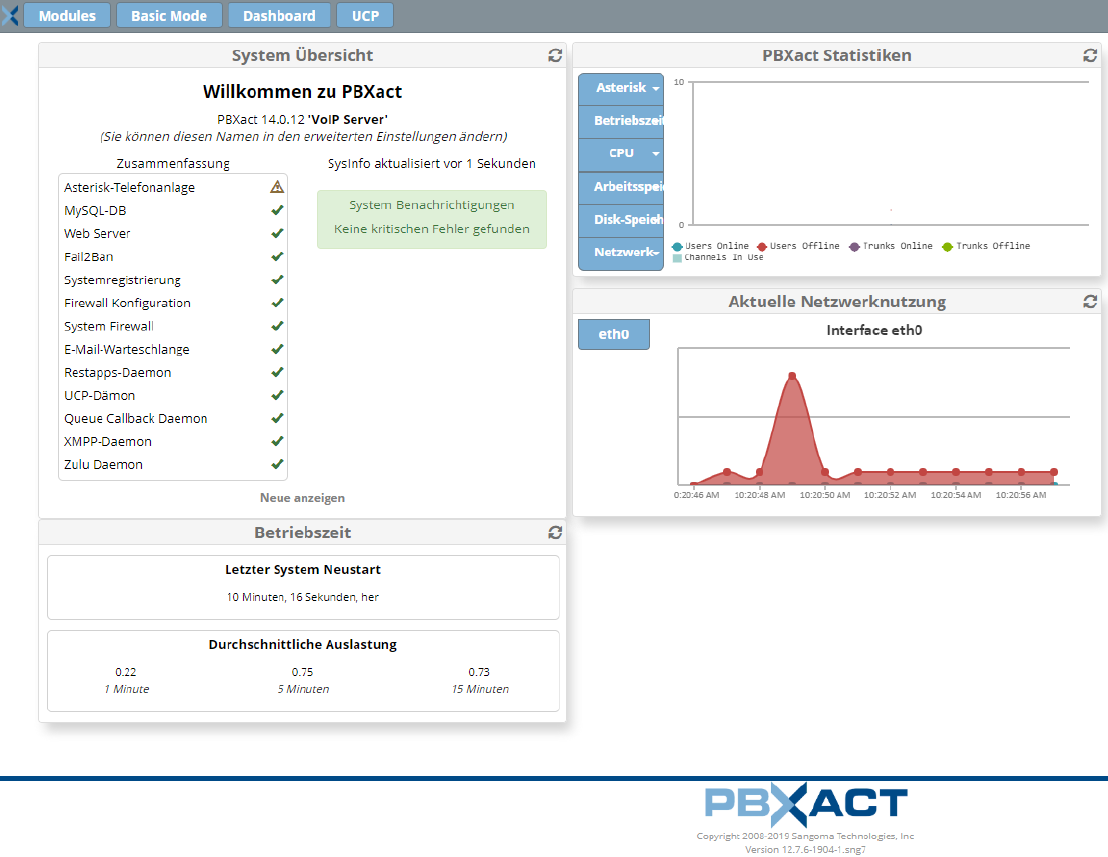1108x857 pixels.
Task: Click the Trunks Offline green legend swatch
Action: point(948,246)
